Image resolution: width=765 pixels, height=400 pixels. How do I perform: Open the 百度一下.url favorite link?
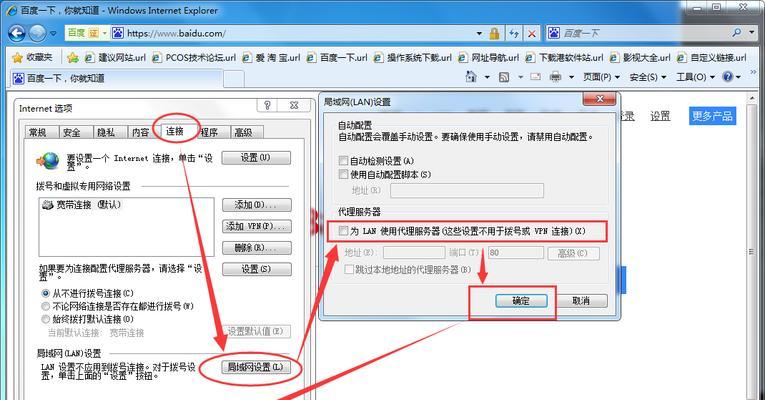[x=337, y=58]
